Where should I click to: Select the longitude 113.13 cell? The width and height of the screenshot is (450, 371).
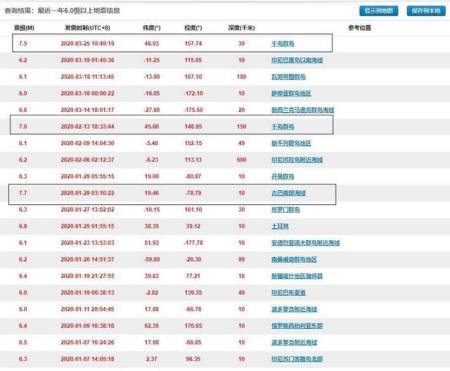click(193, 160)
